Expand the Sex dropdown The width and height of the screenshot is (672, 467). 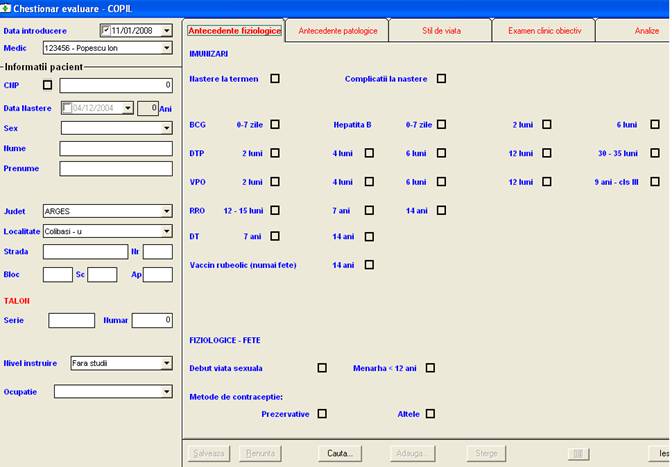point(166,128)
